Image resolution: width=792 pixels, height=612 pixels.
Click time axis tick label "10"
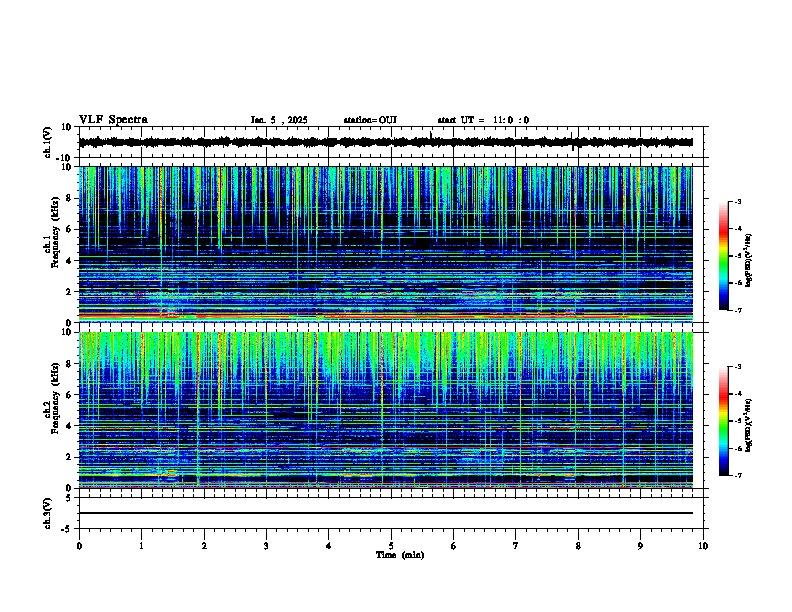(703, 546)
